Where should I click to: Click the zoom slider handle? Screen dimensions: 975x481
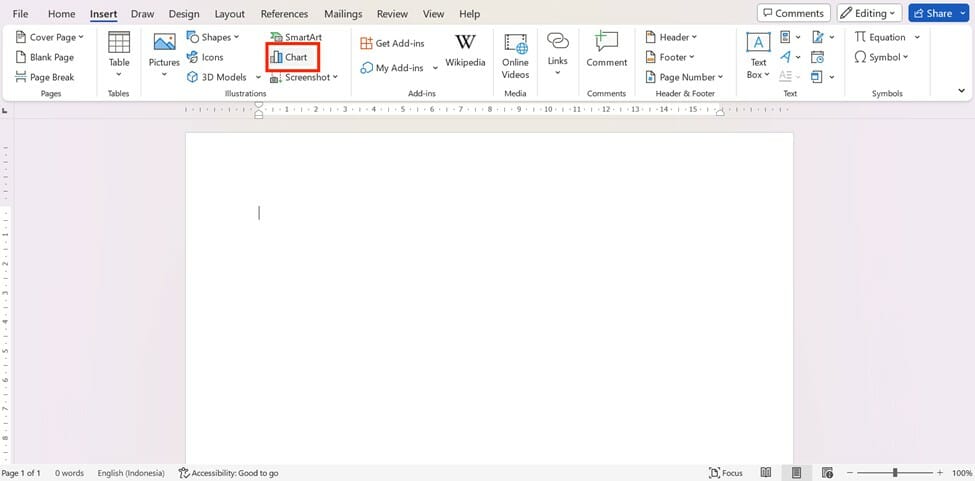[895, 473]
